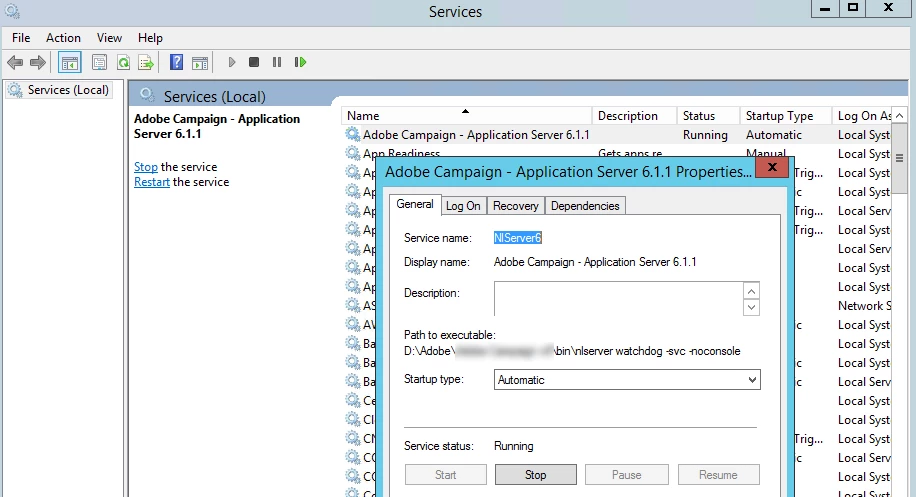The image size is (916, 497).
Task: Click the Refresh toolbar icon
Action: (x=123, y=62)
